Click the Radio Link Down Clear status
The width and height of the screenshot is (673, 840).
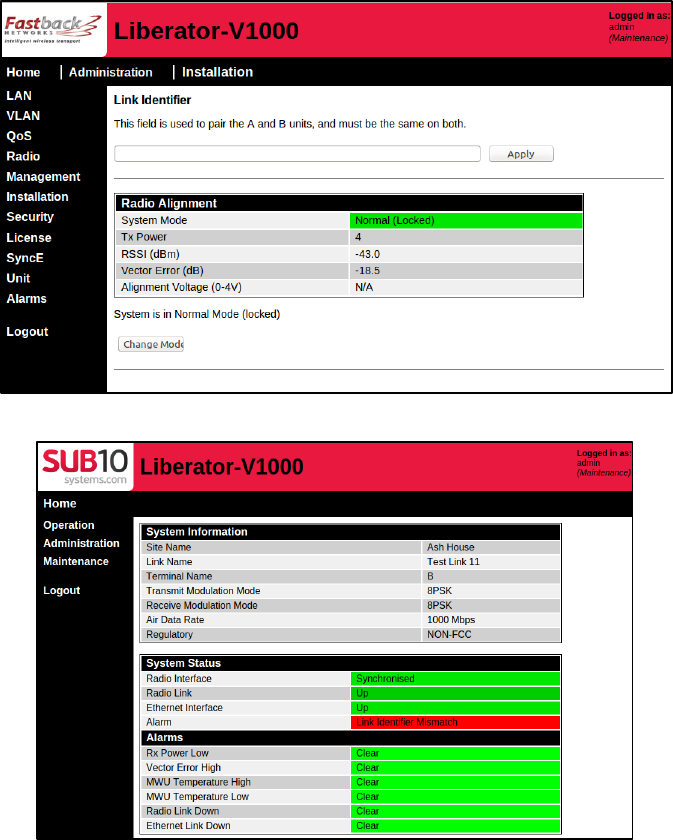click(x=455, y=811)
